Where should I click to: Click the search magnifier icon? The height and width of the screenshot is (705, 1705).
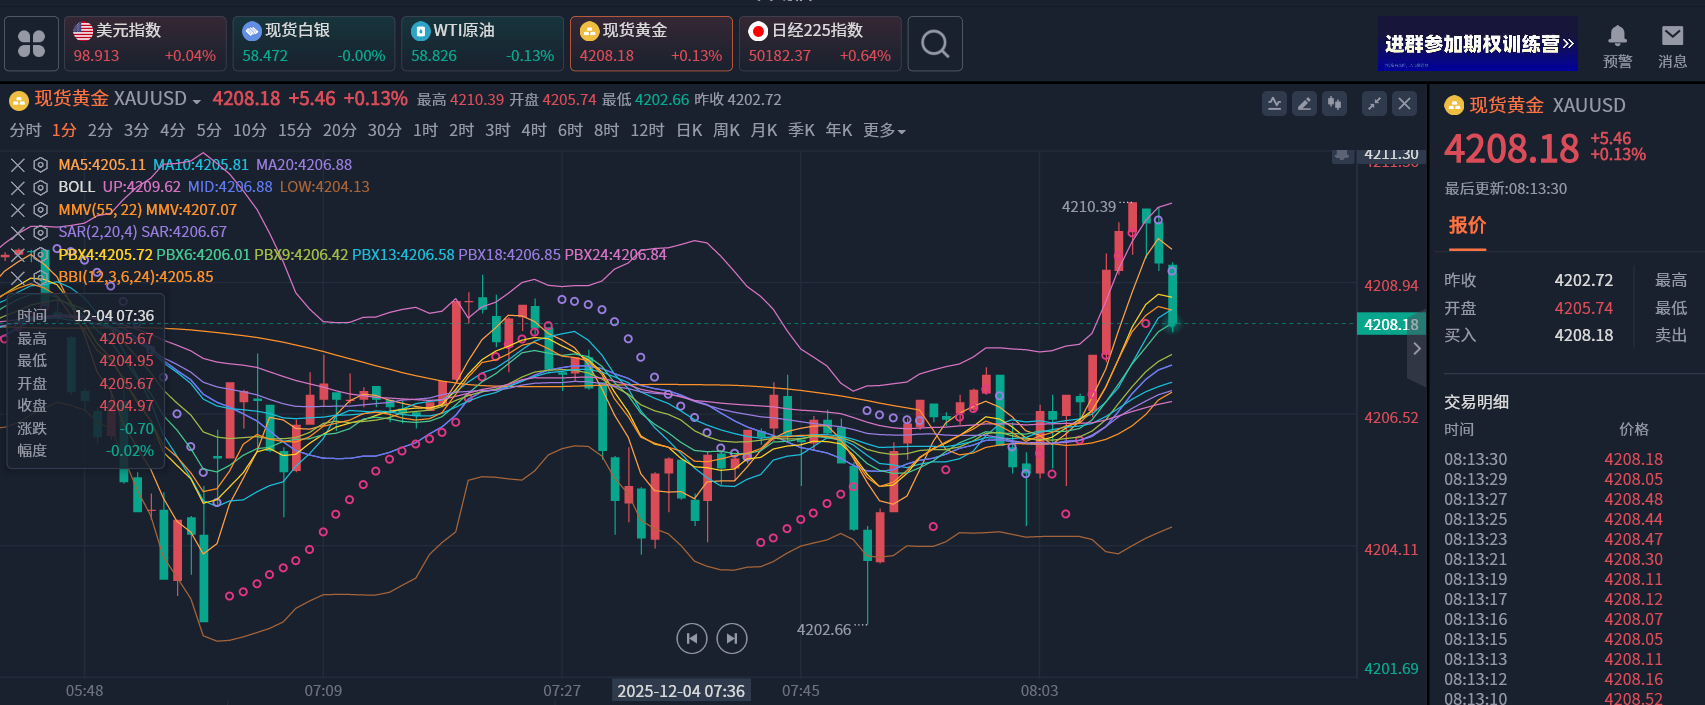click(935, 44)
